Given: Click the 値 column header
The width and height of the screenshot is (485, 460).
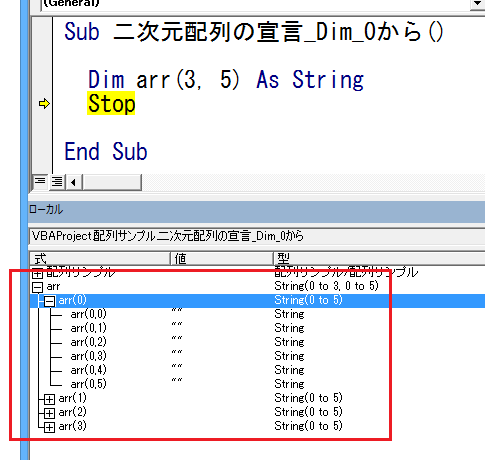Looking at the screenshot, I should point(222,258).
